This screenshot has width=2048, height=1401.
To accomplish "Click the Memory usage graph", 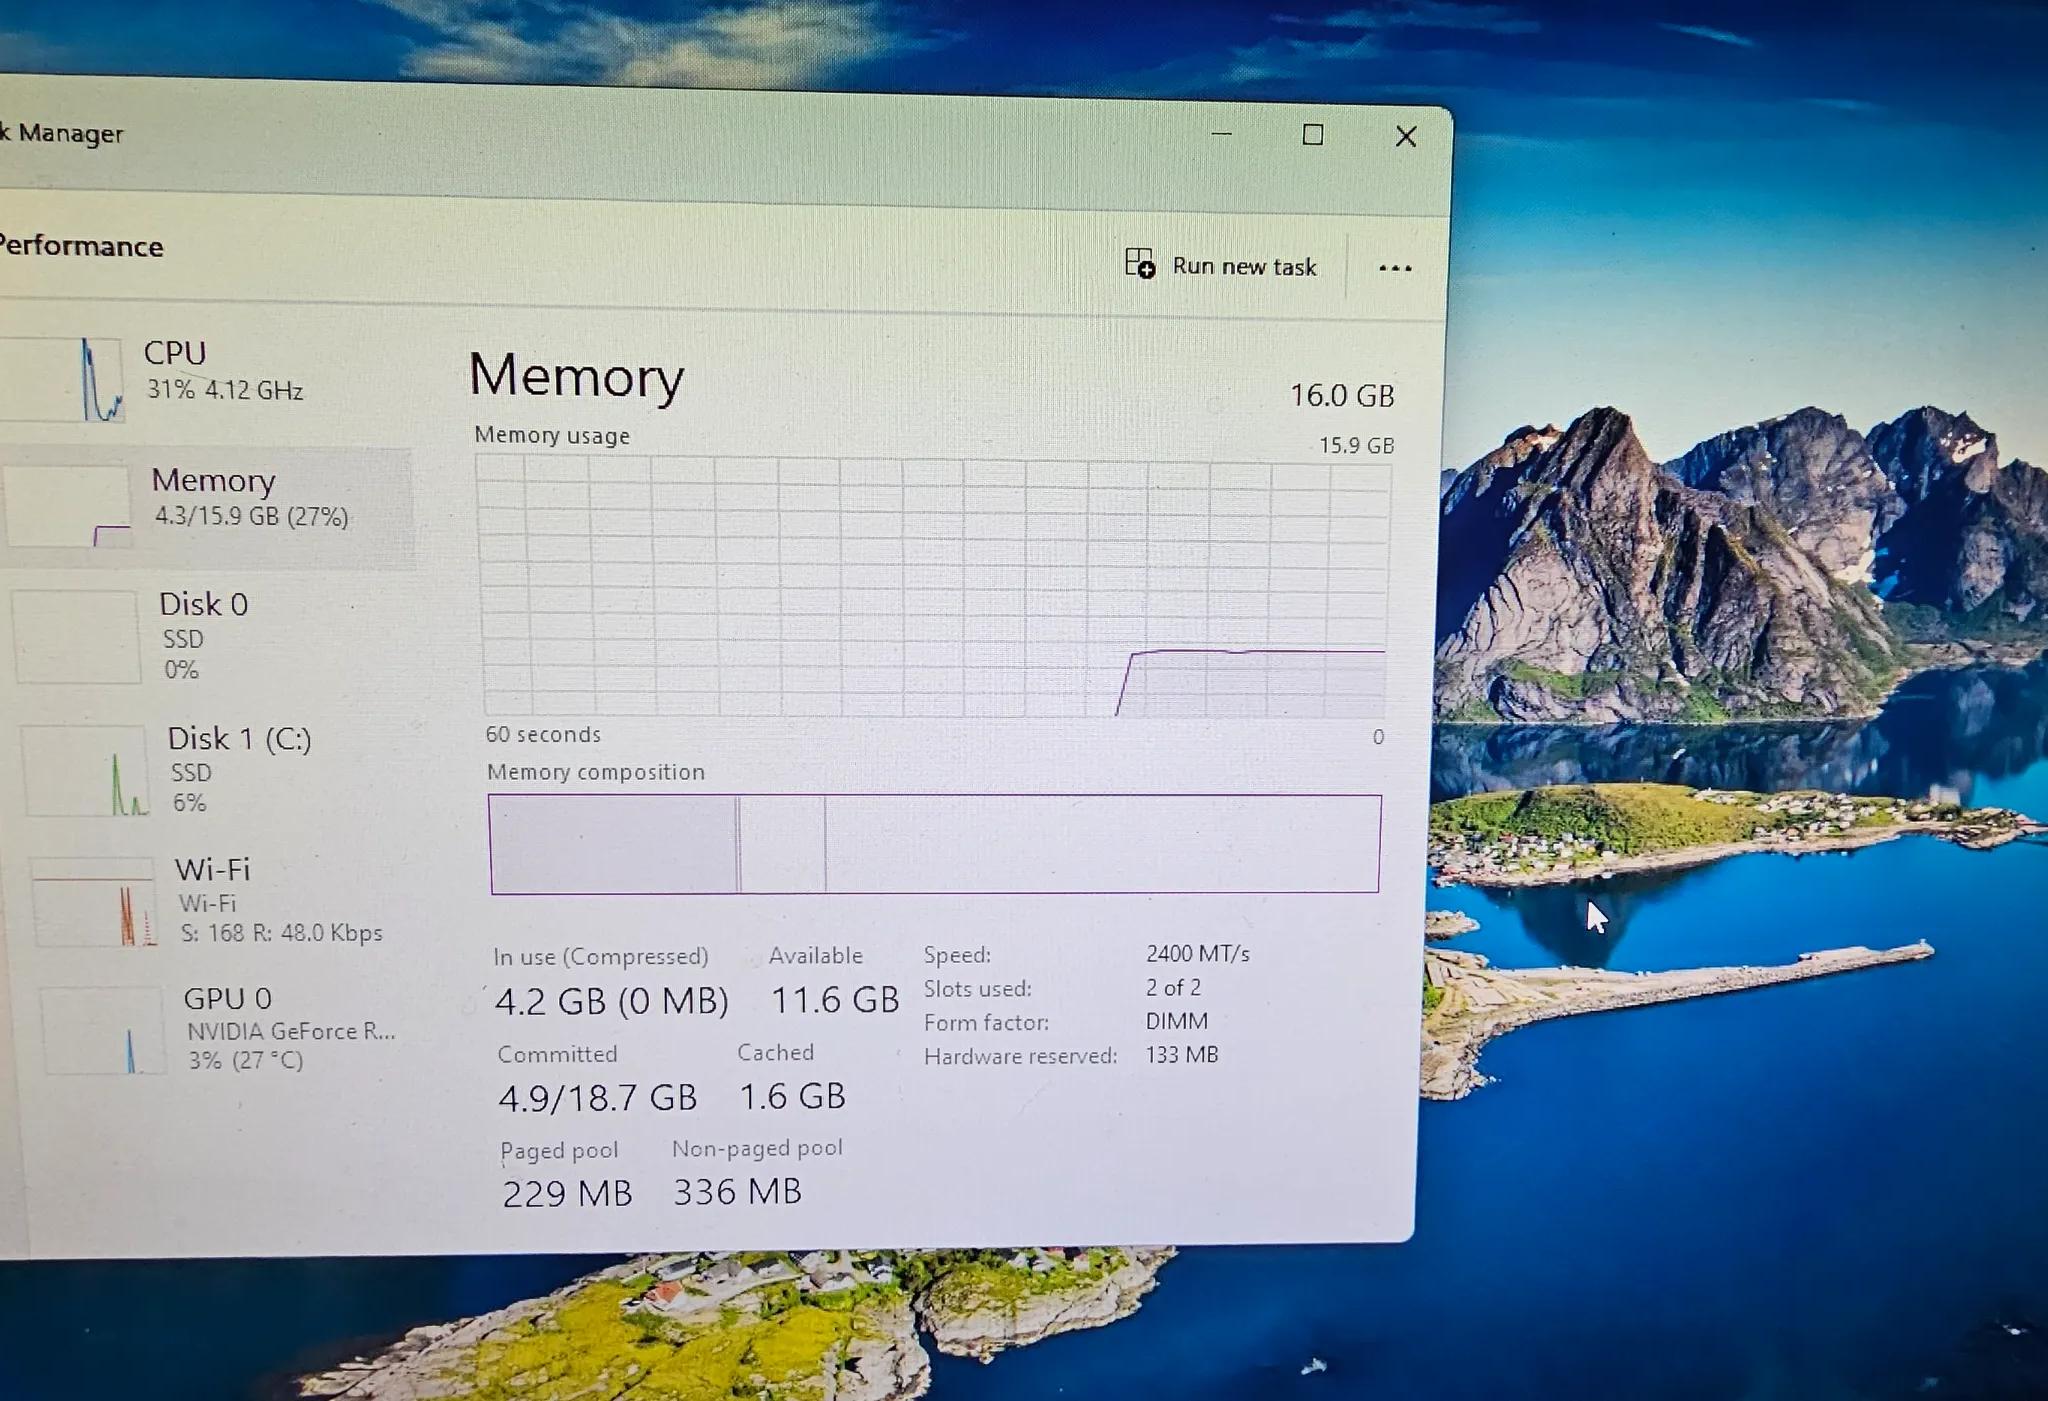I will click(936, 586).
